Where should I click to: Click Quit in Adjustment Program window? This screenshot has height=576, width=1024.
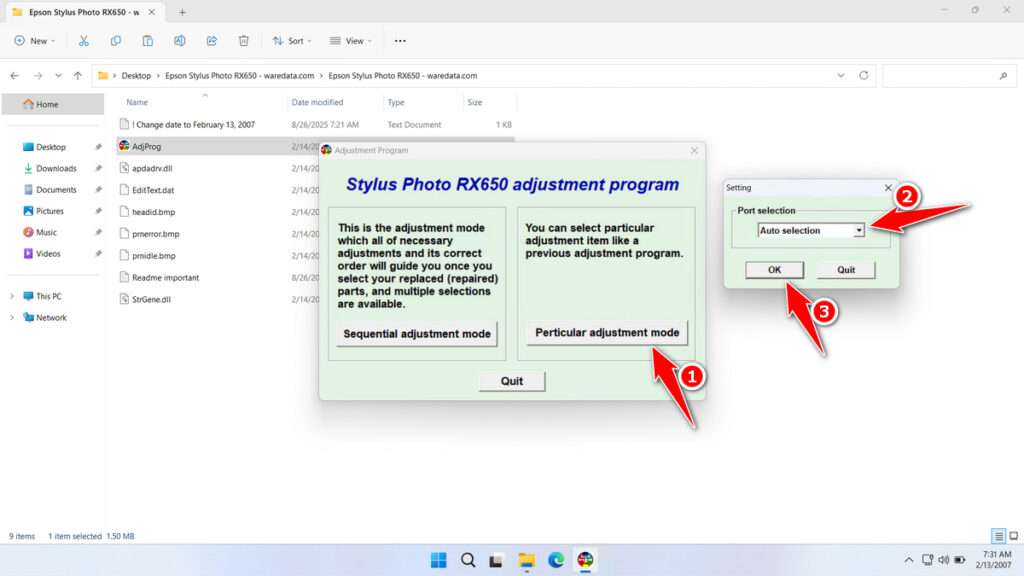(x=511, y=381)
